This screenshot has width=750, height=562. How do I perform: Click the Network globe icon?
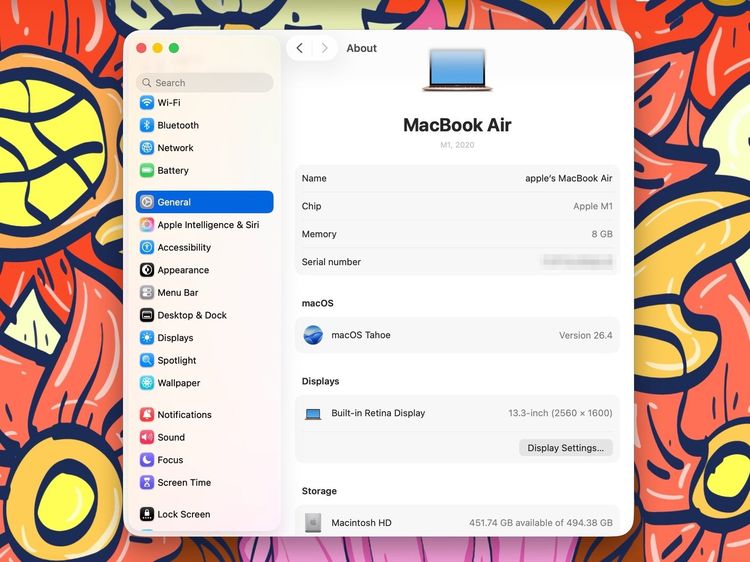[x=147, y=147]
